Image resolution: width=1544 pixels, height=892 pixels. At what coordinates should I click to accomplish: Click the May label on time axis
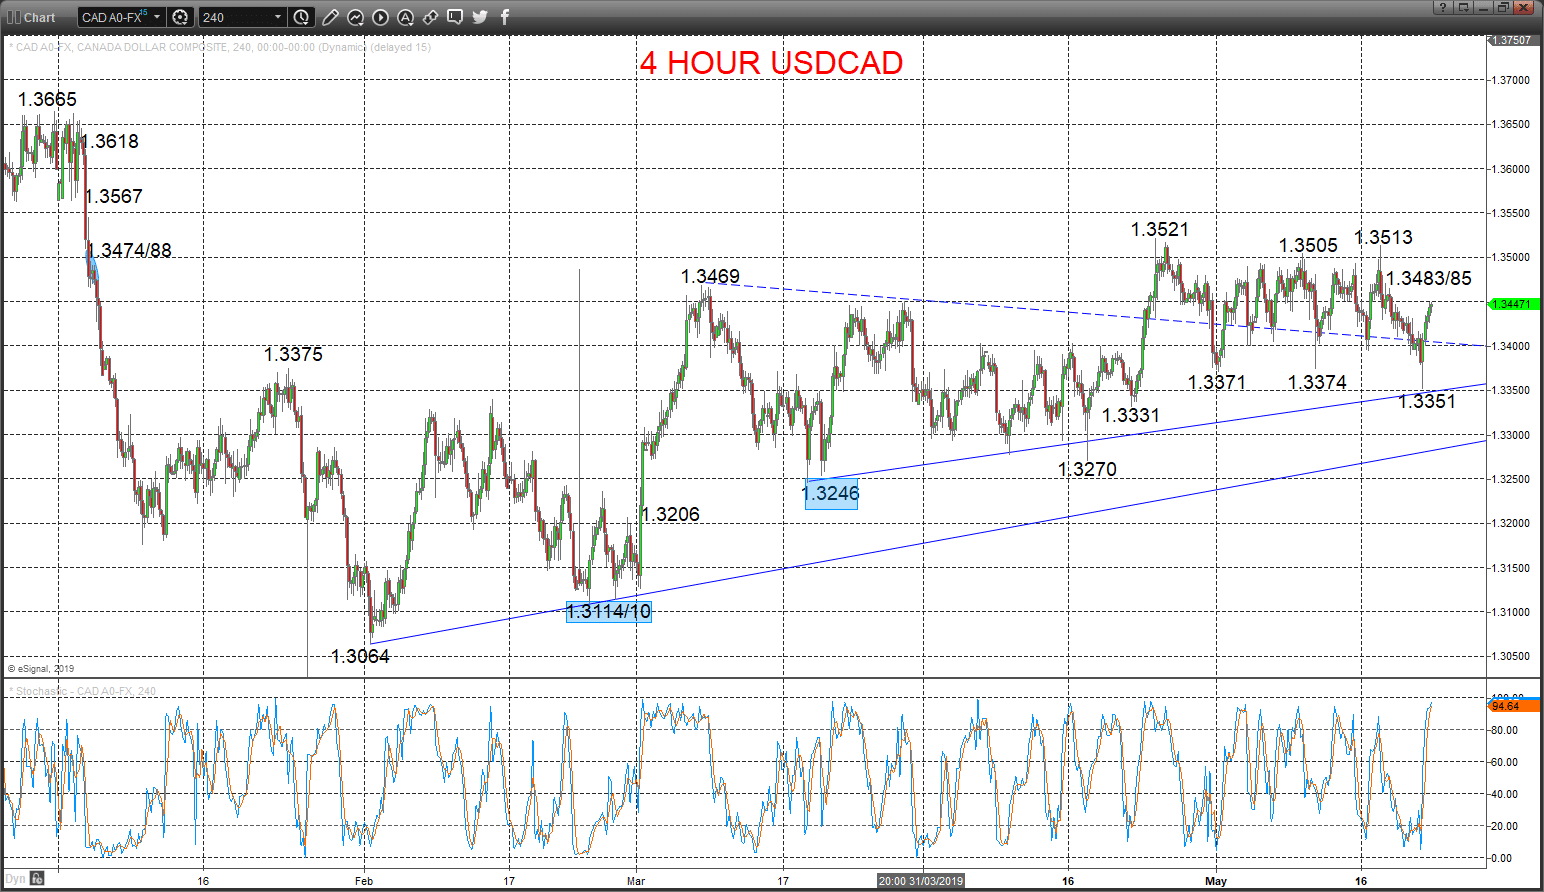pyautogui.click(x=1216, y=881)
